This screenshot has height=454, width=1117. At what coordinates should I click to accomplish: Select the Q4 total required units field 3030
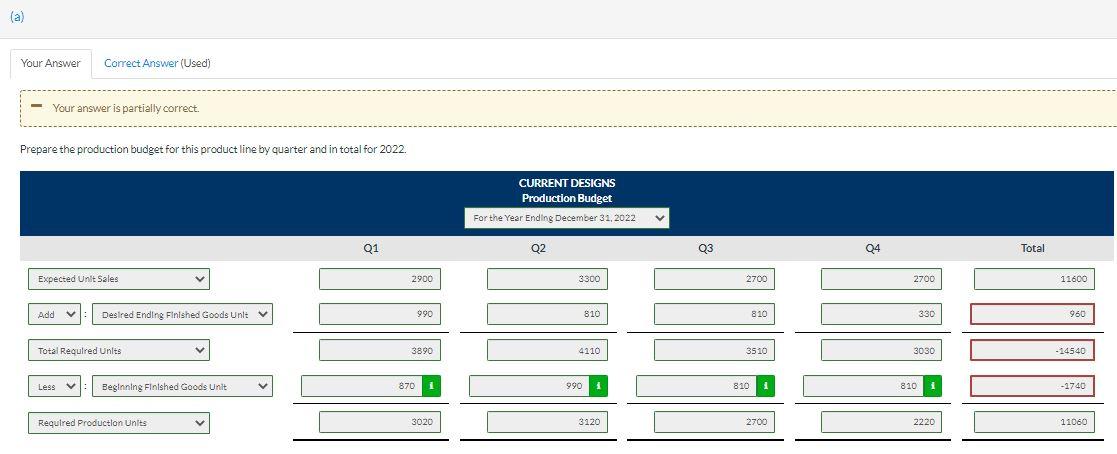(881, 350)
